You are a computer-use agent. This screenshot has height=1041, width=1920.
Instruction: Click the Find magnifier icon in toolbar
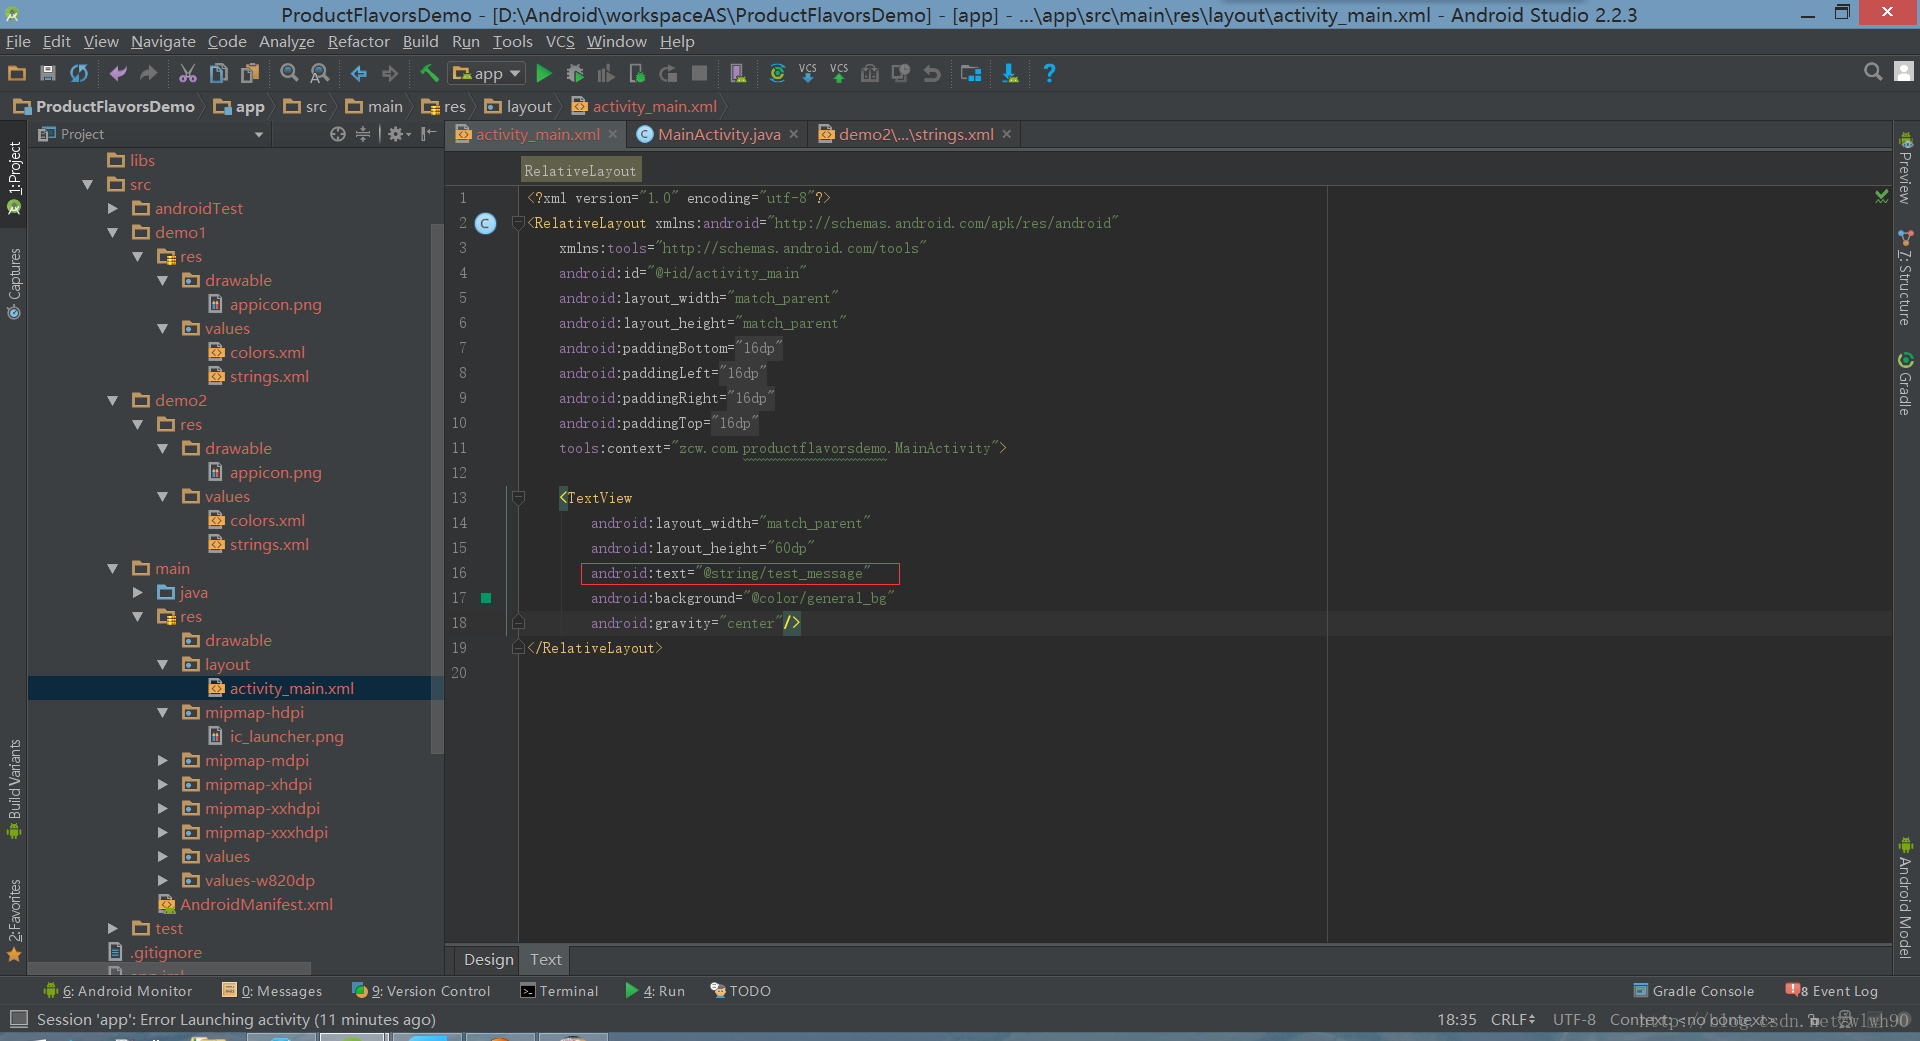[289, 73]
